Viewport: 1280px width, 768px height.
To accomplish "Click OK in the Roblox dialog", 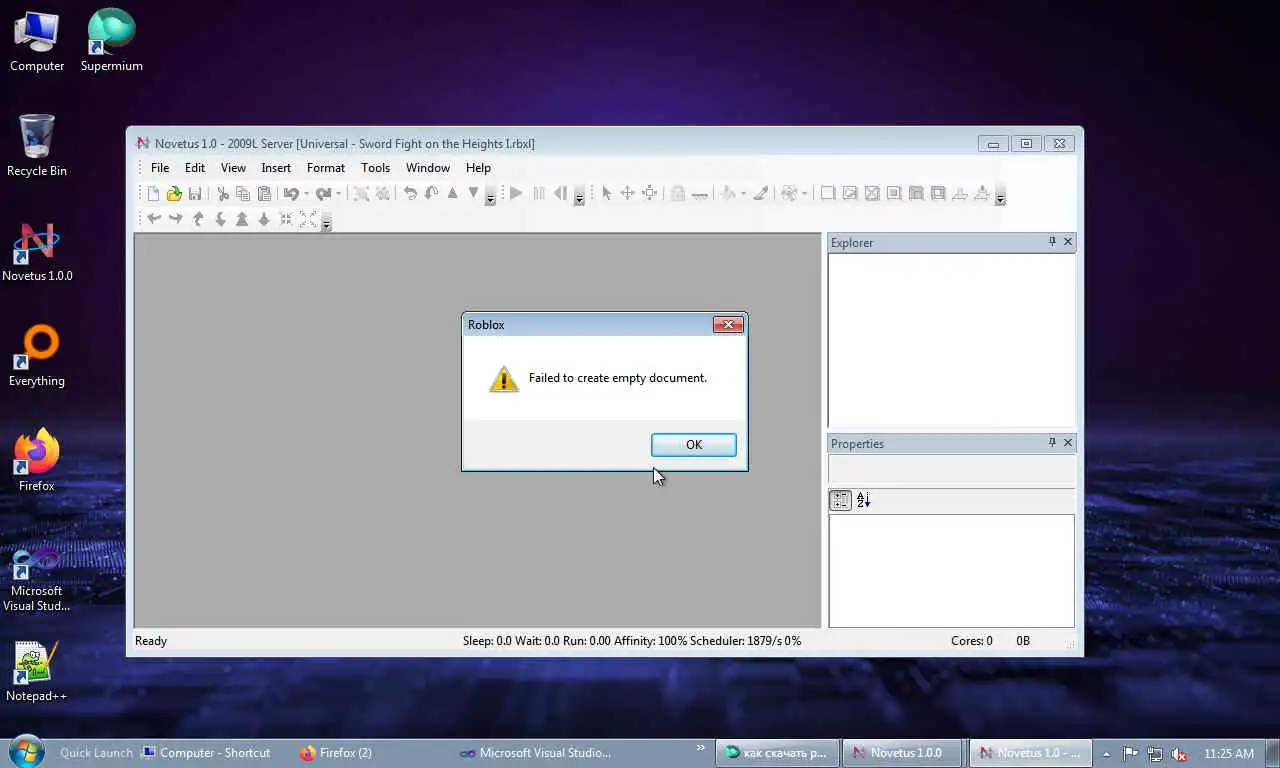I will (694, 445).
